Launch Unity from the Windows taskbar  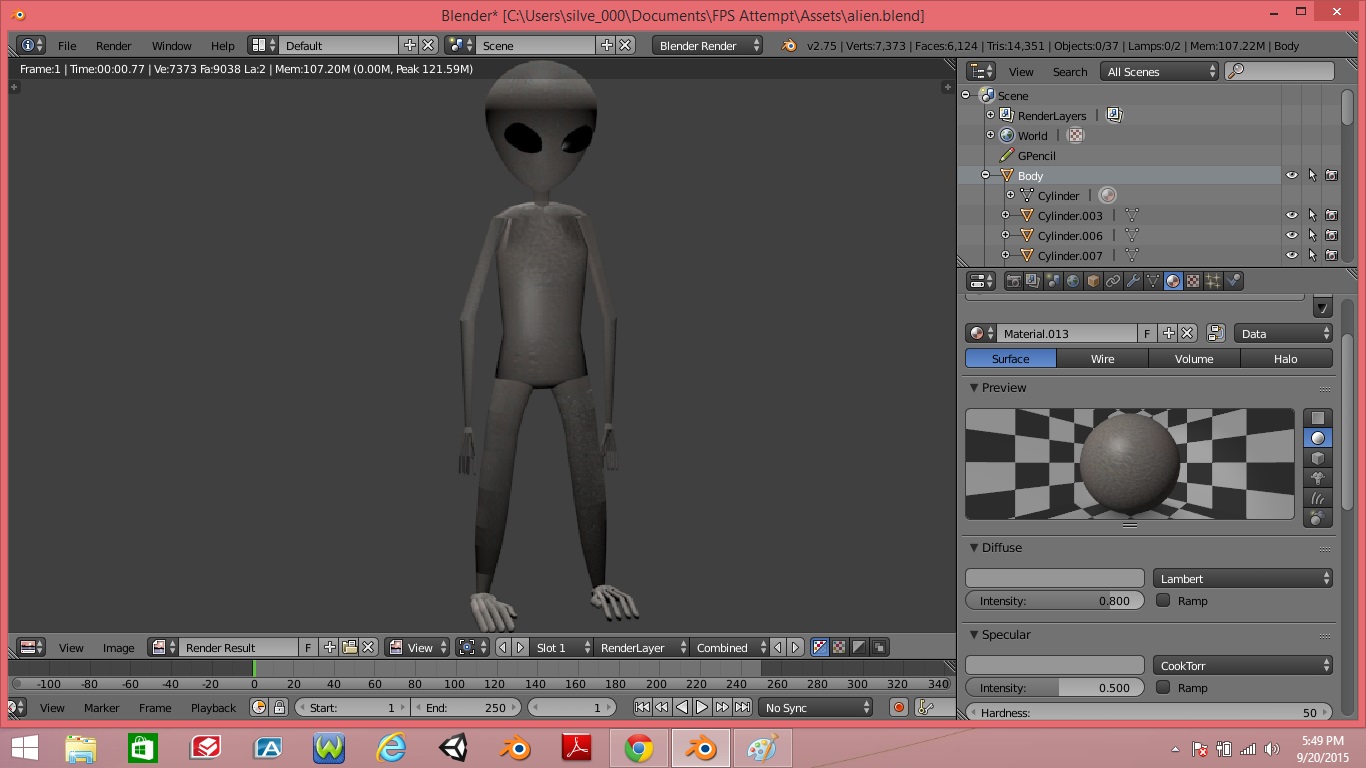[452, 747]
